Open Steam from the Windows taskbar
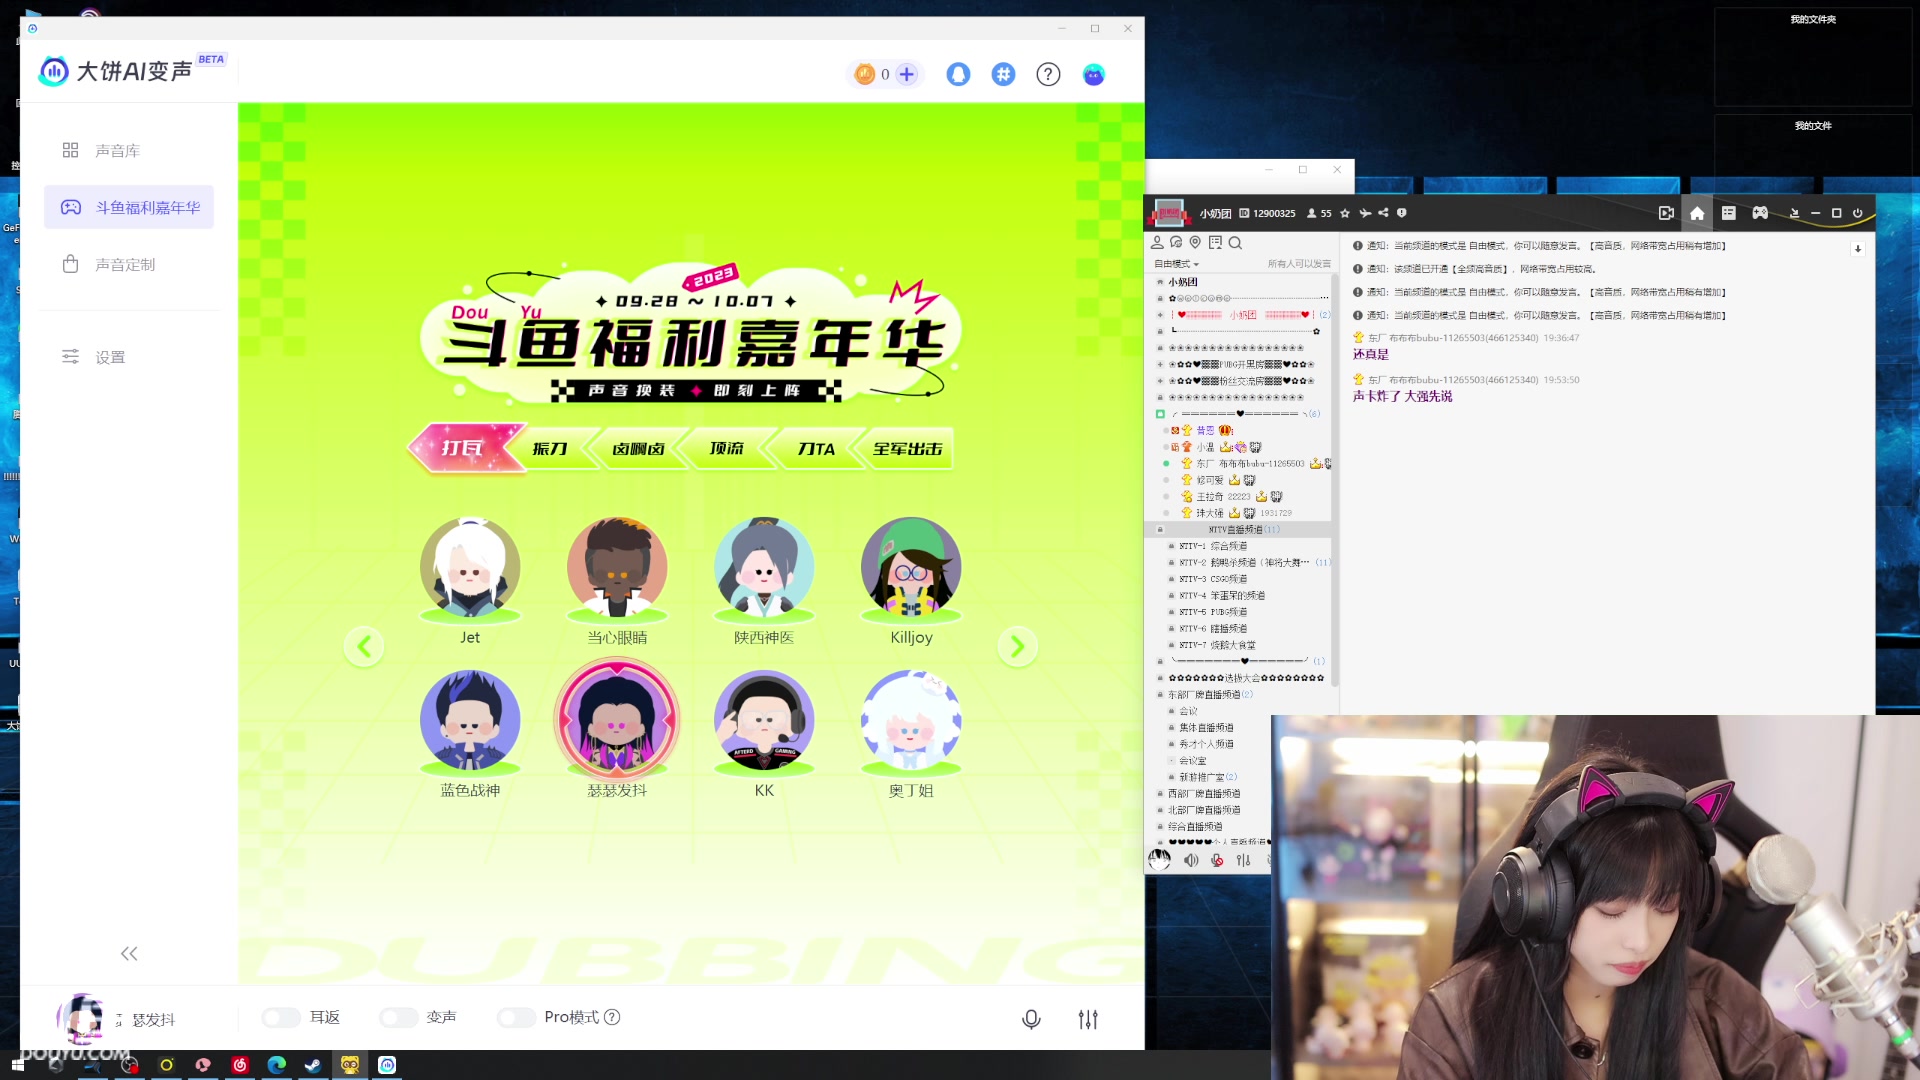 pos(313,1065)
